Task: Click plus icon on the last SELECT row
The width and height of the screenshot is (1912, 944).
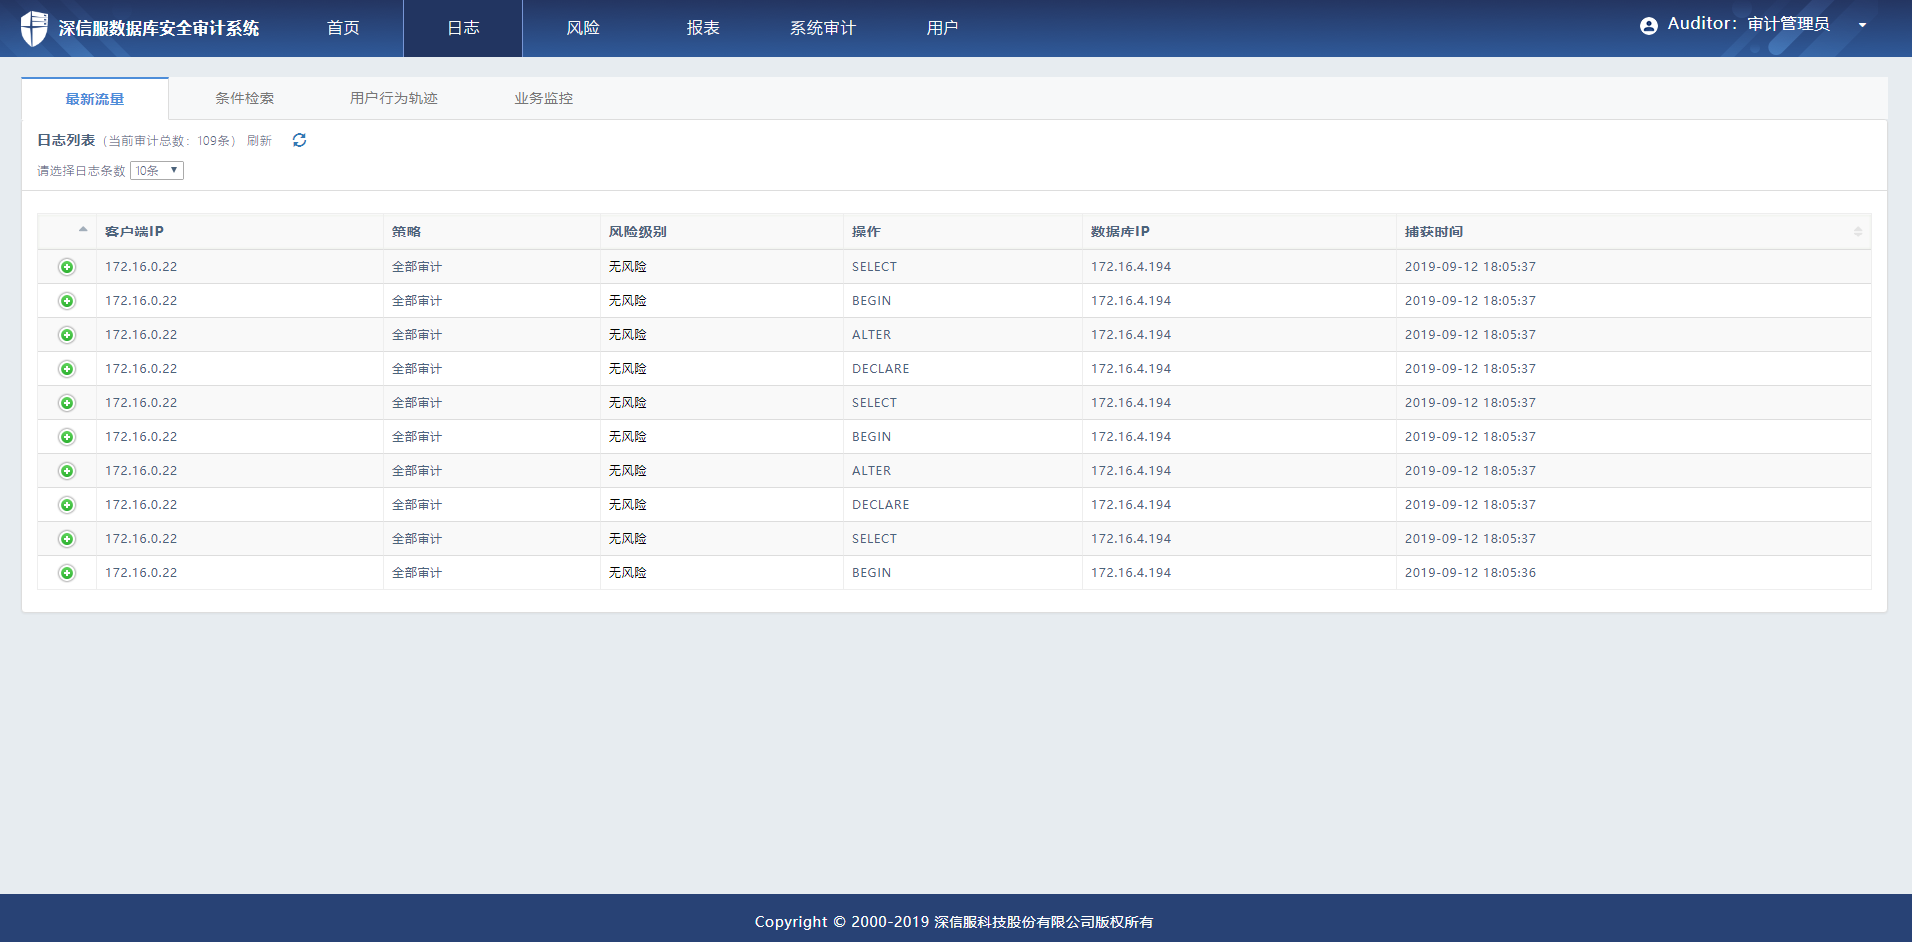Action: pos(67,539)
